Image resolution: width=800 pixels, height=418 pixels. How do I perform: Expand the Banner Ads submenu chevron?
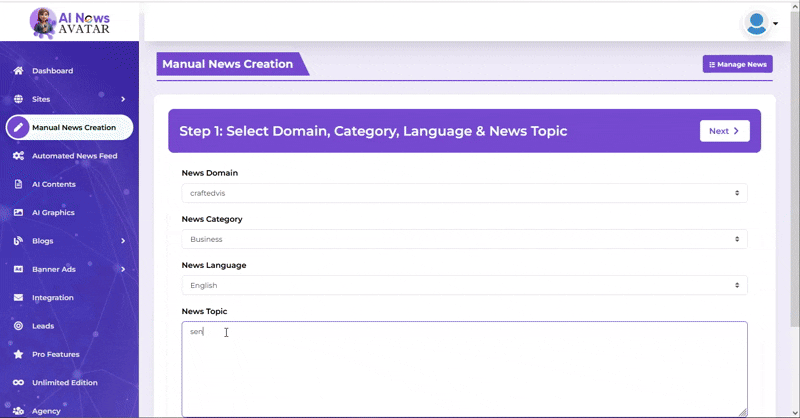click(123, 269)
